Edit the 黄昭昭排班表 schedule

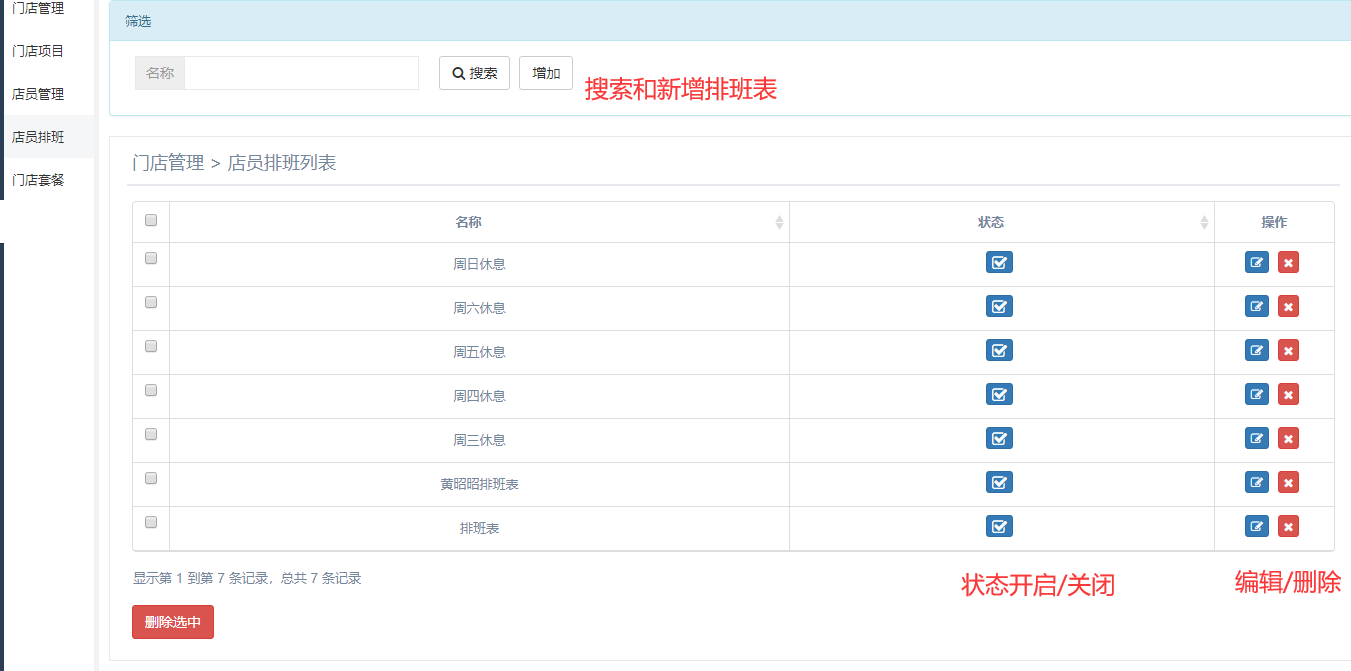[1257, 482]
